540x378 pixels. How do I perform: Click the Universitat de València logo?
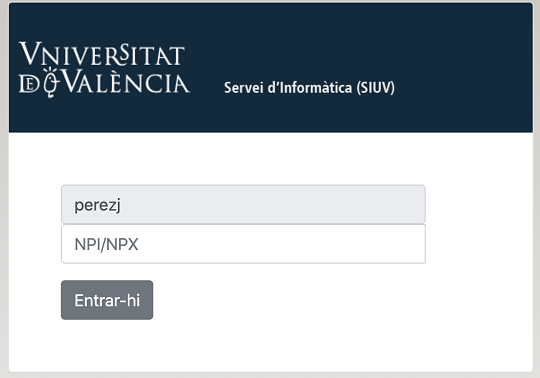pos(104,70)
